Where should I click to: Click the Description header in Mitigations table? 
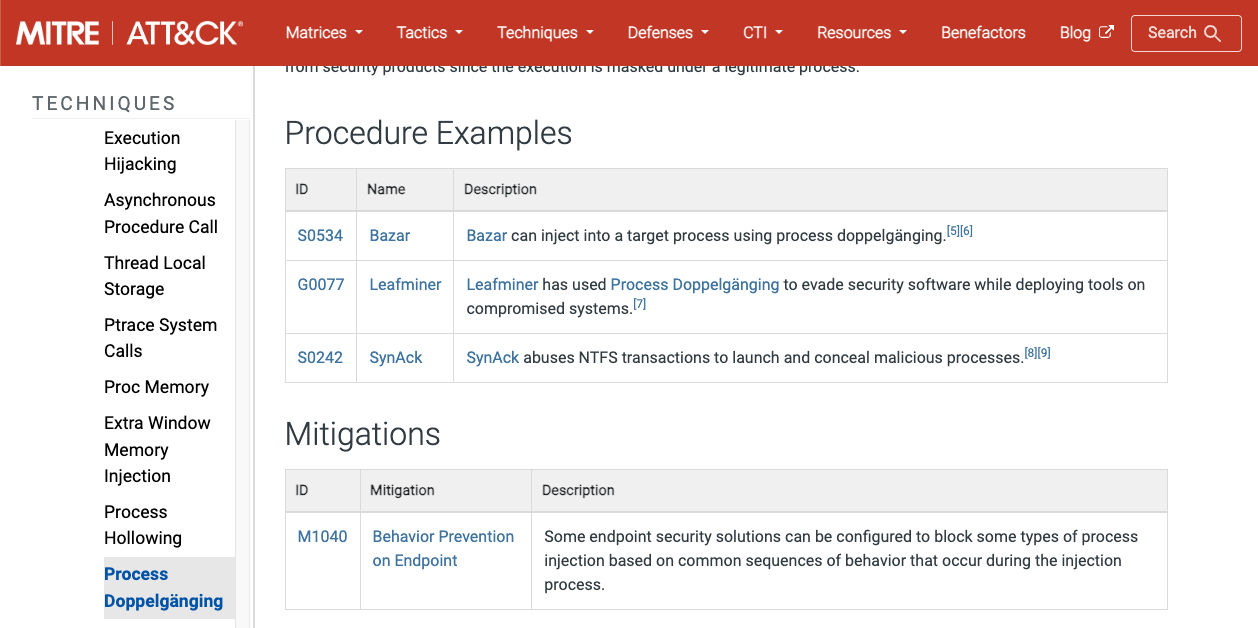point(578,490)
